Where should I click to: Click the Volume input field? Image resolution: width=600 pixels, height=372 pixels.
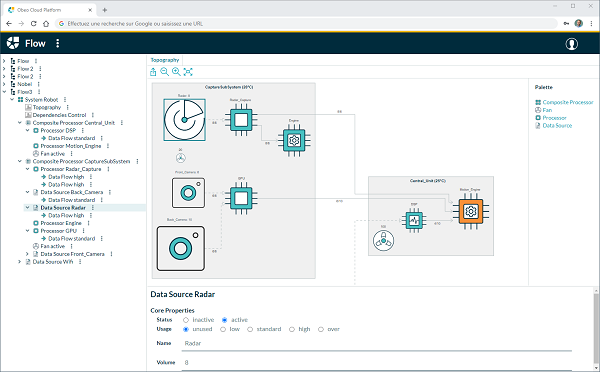pyautogui.click(x=377, y=363)
